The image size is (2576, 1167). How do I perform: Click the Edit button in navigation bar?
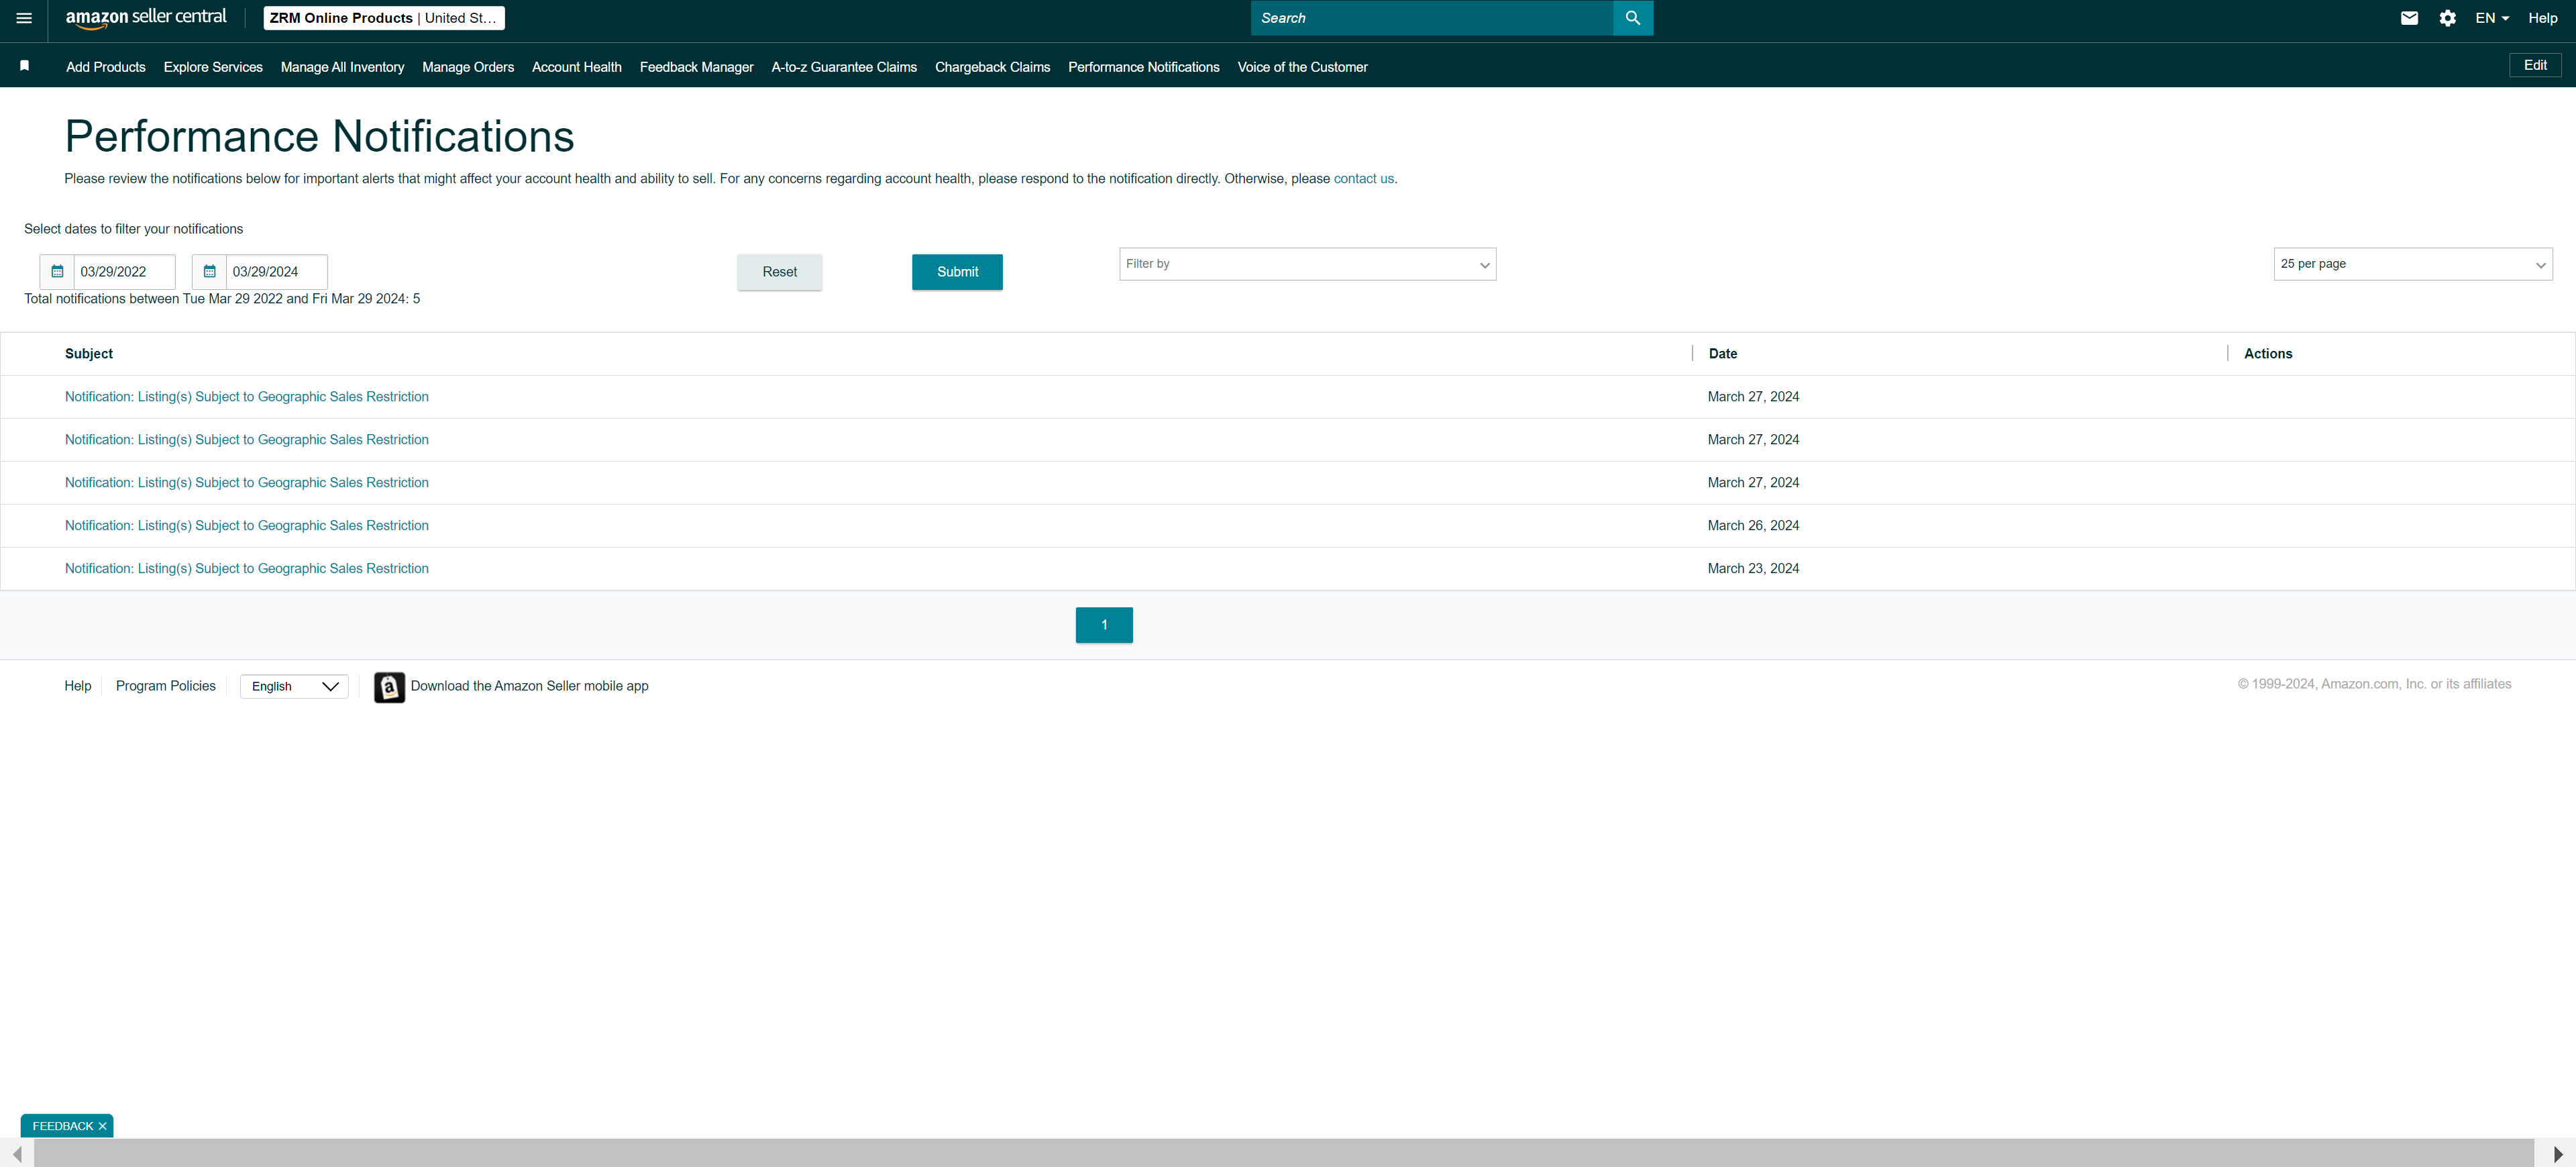coord(2534,65)
